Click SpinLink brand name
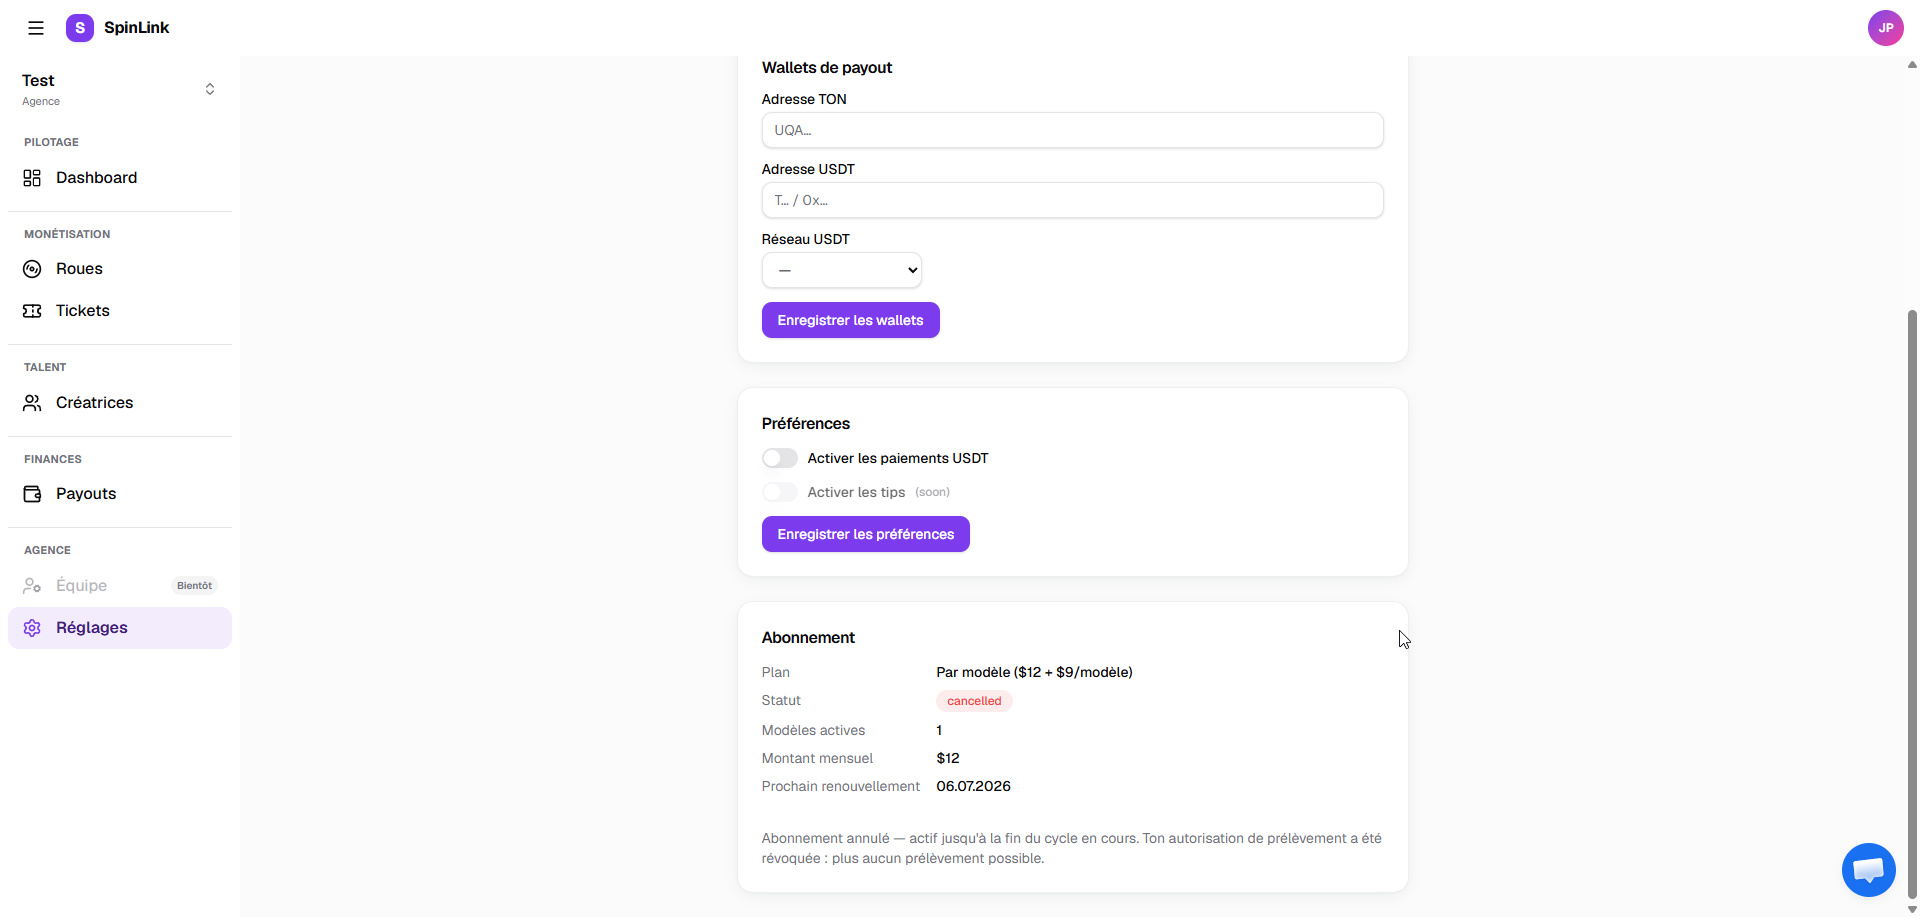 coord(136,28)
